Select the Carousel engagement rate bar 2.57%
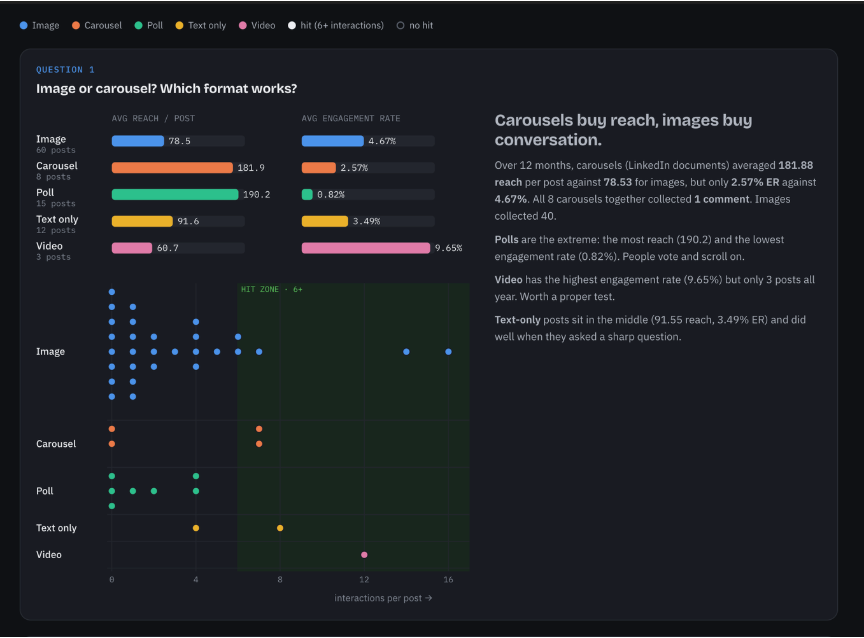 pos(318,167)
